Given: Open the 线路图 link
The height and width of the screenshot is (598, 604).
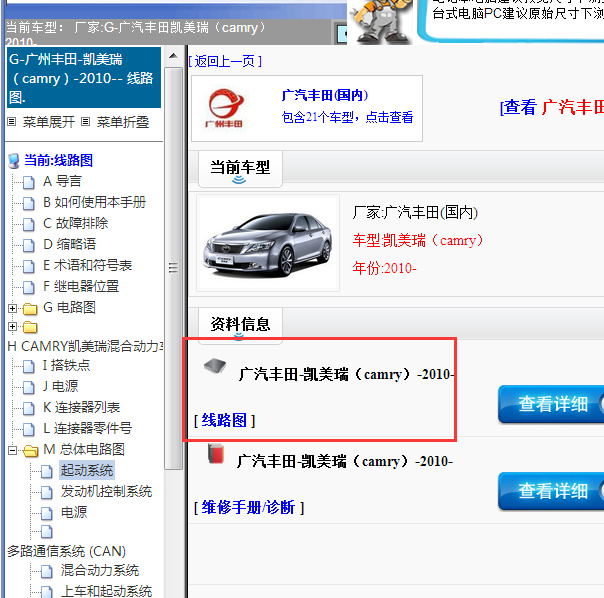Looking at the screenshot, I should click(224, 420).
